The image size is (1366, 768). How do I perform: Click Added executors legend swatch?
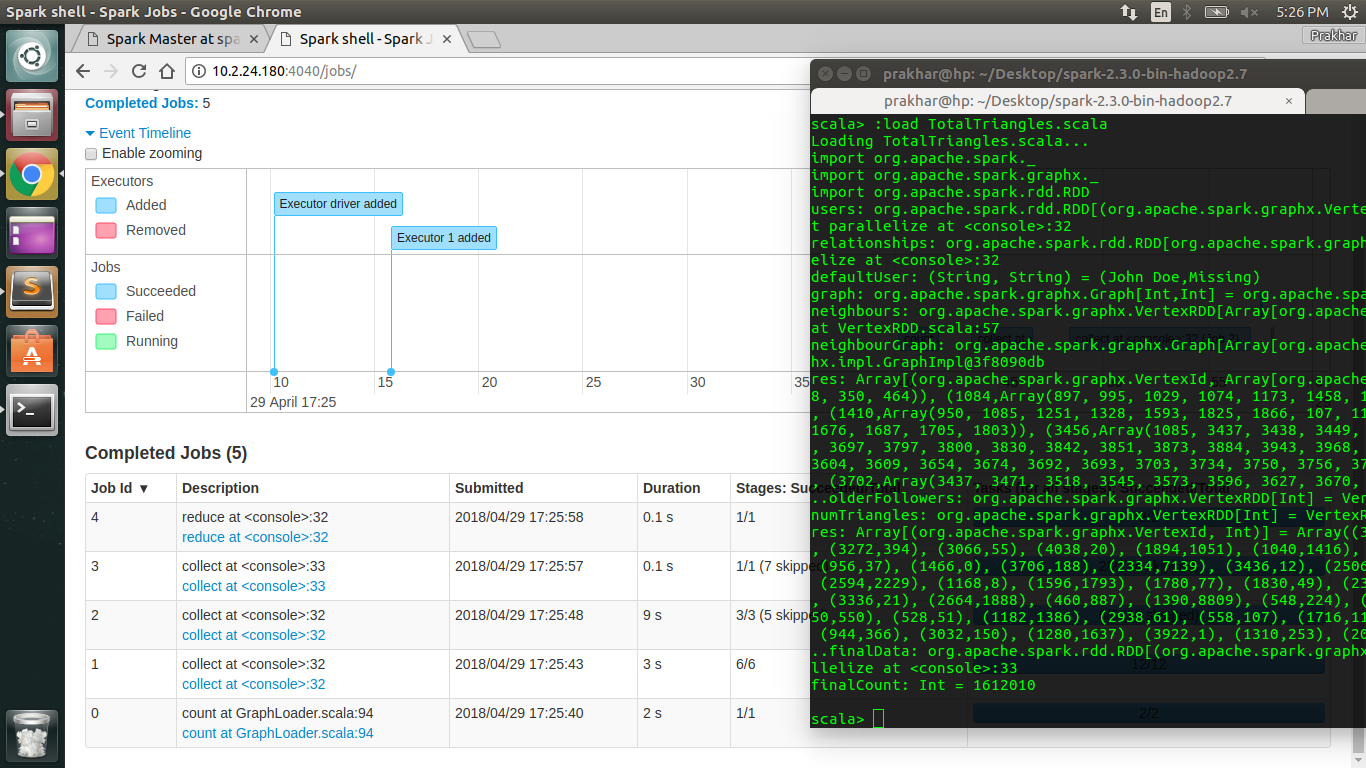pyautogui.click(x=106, y=205)
